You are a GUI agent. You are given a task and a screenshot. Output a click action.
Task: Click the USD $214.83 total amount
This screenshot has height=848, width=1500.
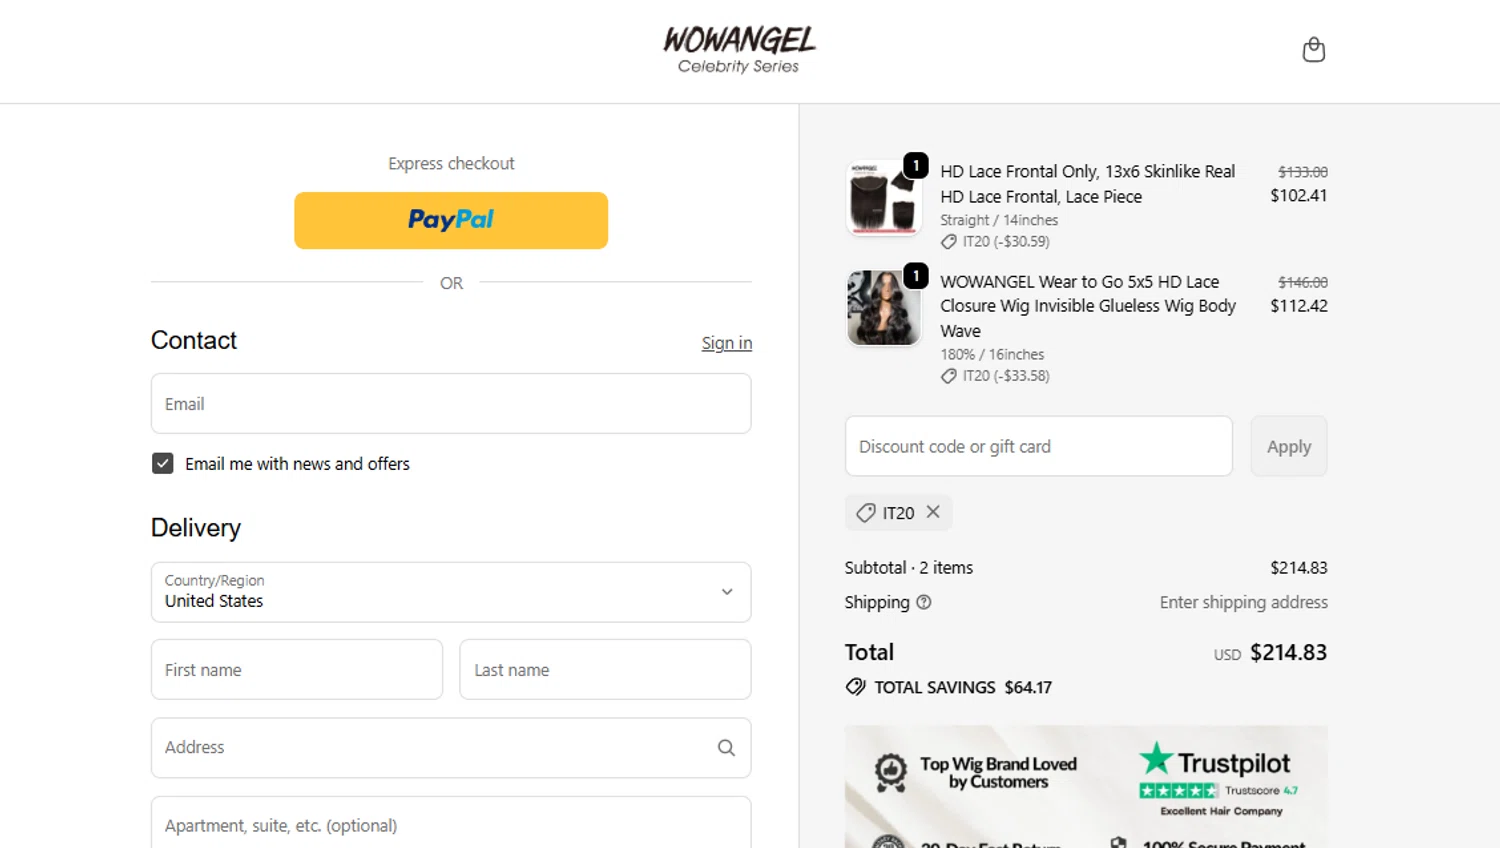tap(1271, 653)
